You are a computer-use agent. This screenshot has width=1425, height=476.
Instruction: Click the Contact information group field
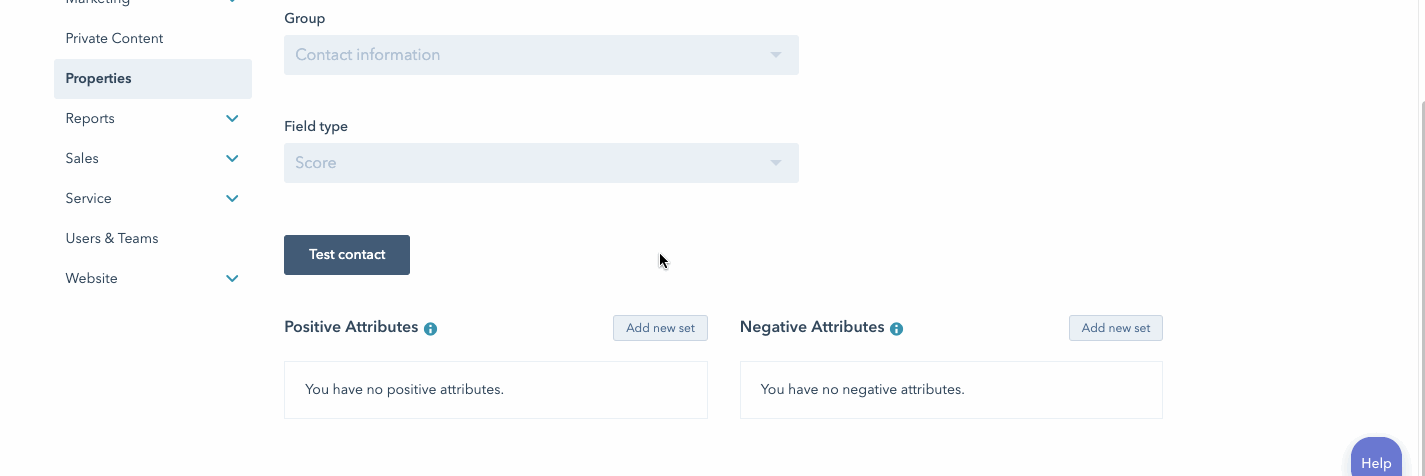520,55
